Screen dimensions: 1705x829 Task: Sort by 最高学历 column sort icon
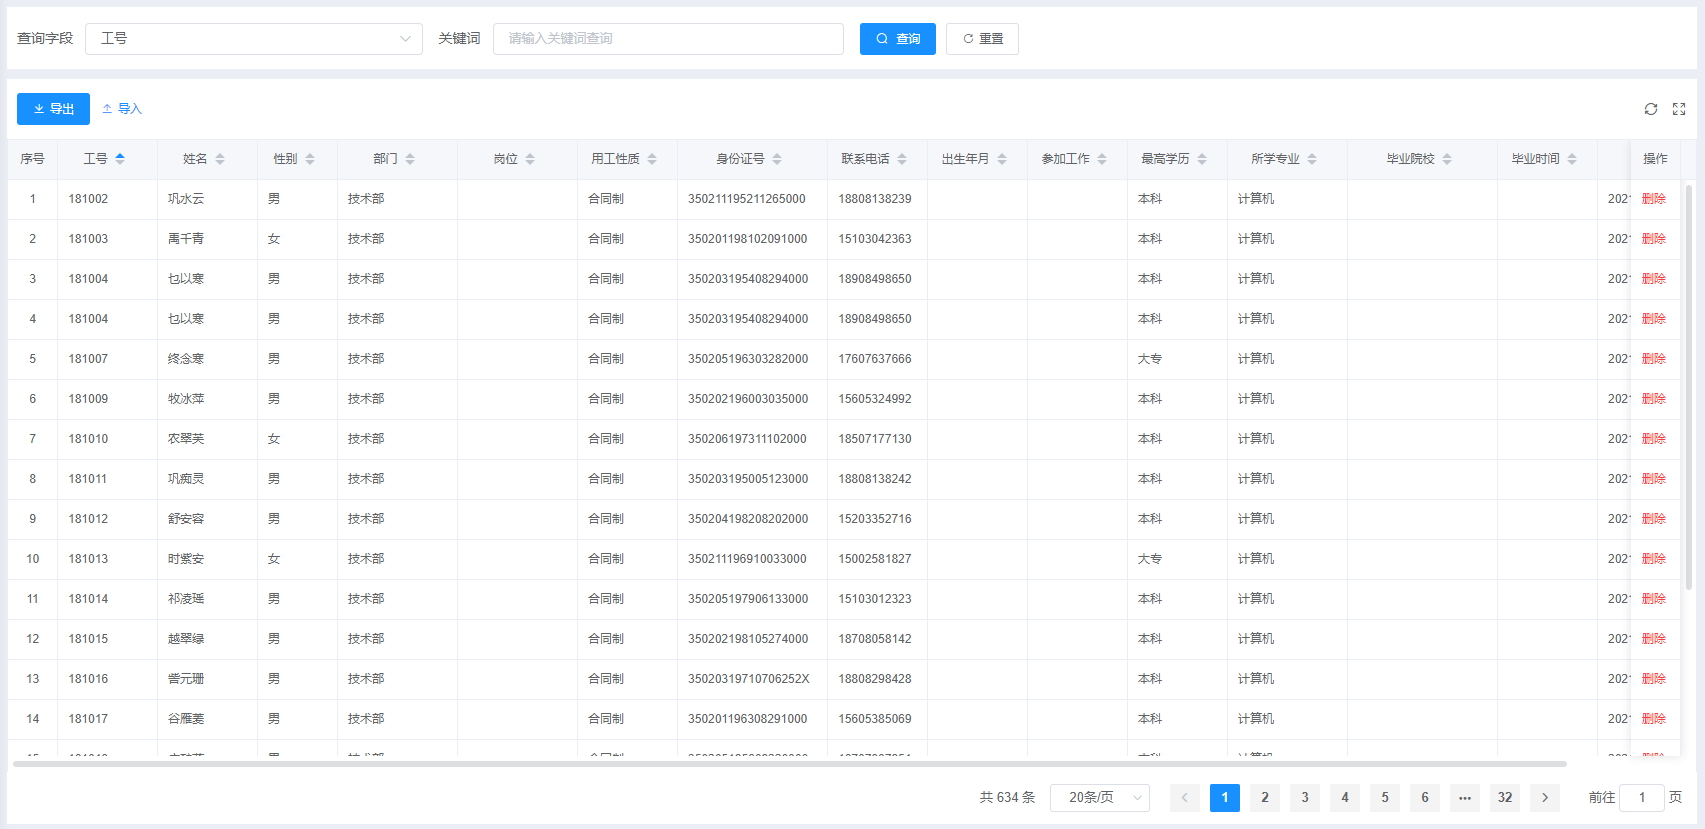coord(1202,159)
